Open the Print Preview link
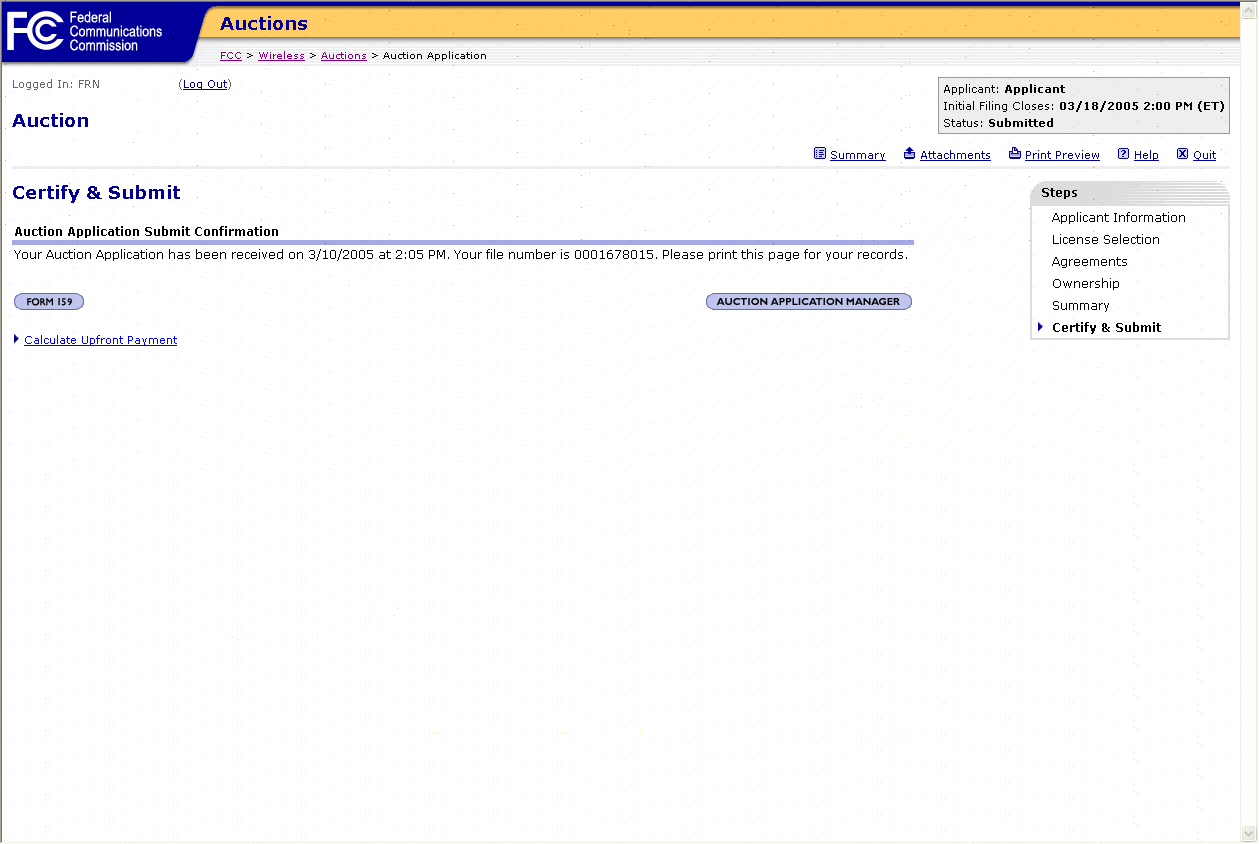This screenshot has width=1259, height=844. (x=1062, y=155)
